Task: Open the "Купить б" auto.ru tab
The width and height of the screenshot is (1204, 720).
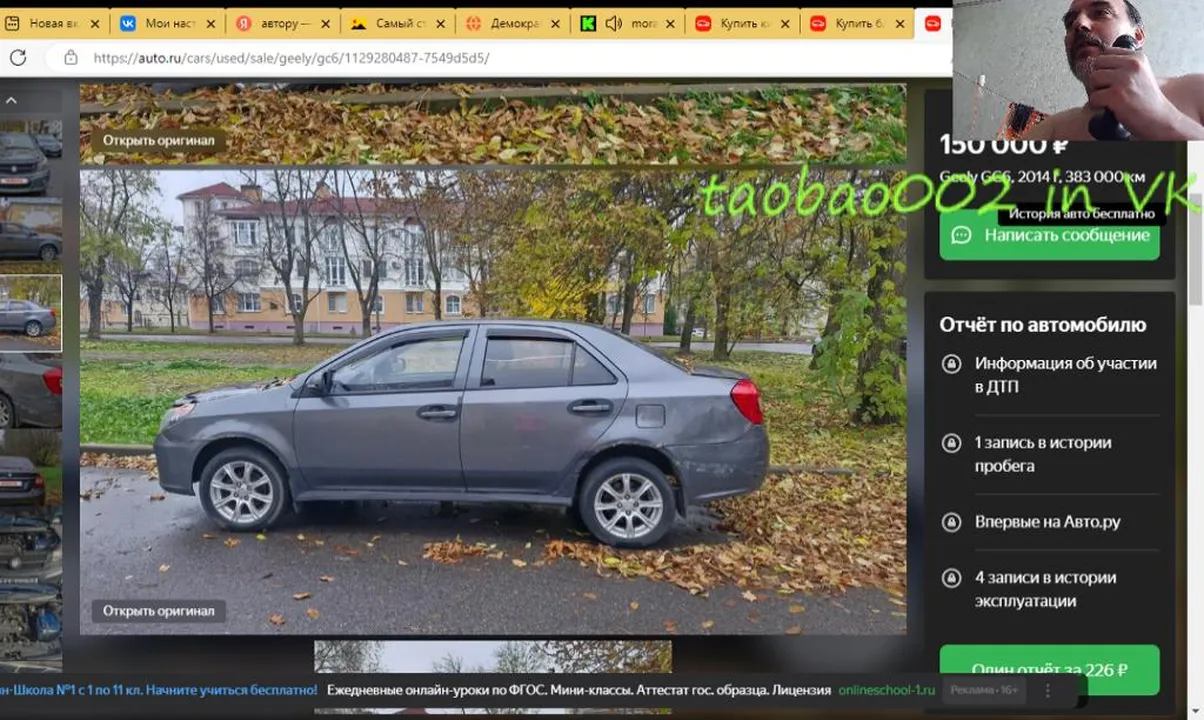Action: 856,23
